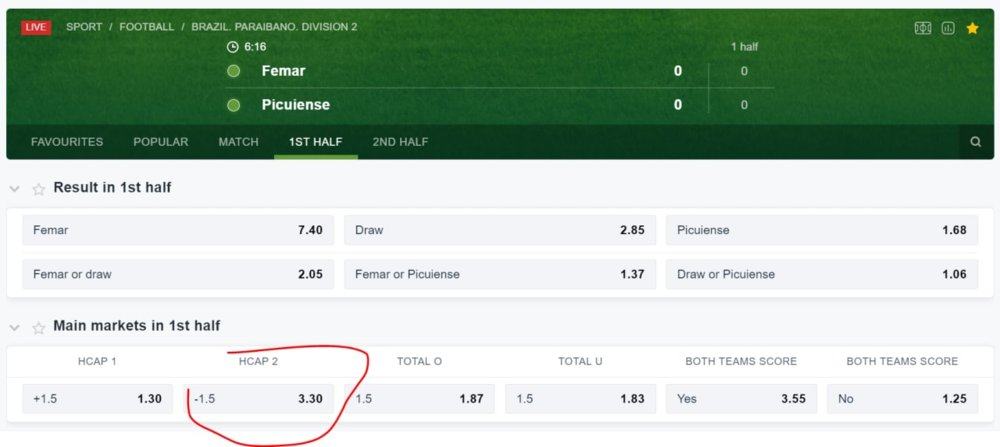This screenshot has height=447, width=1000.
Task: Open the football pitch live view icon
Action: 923,28
